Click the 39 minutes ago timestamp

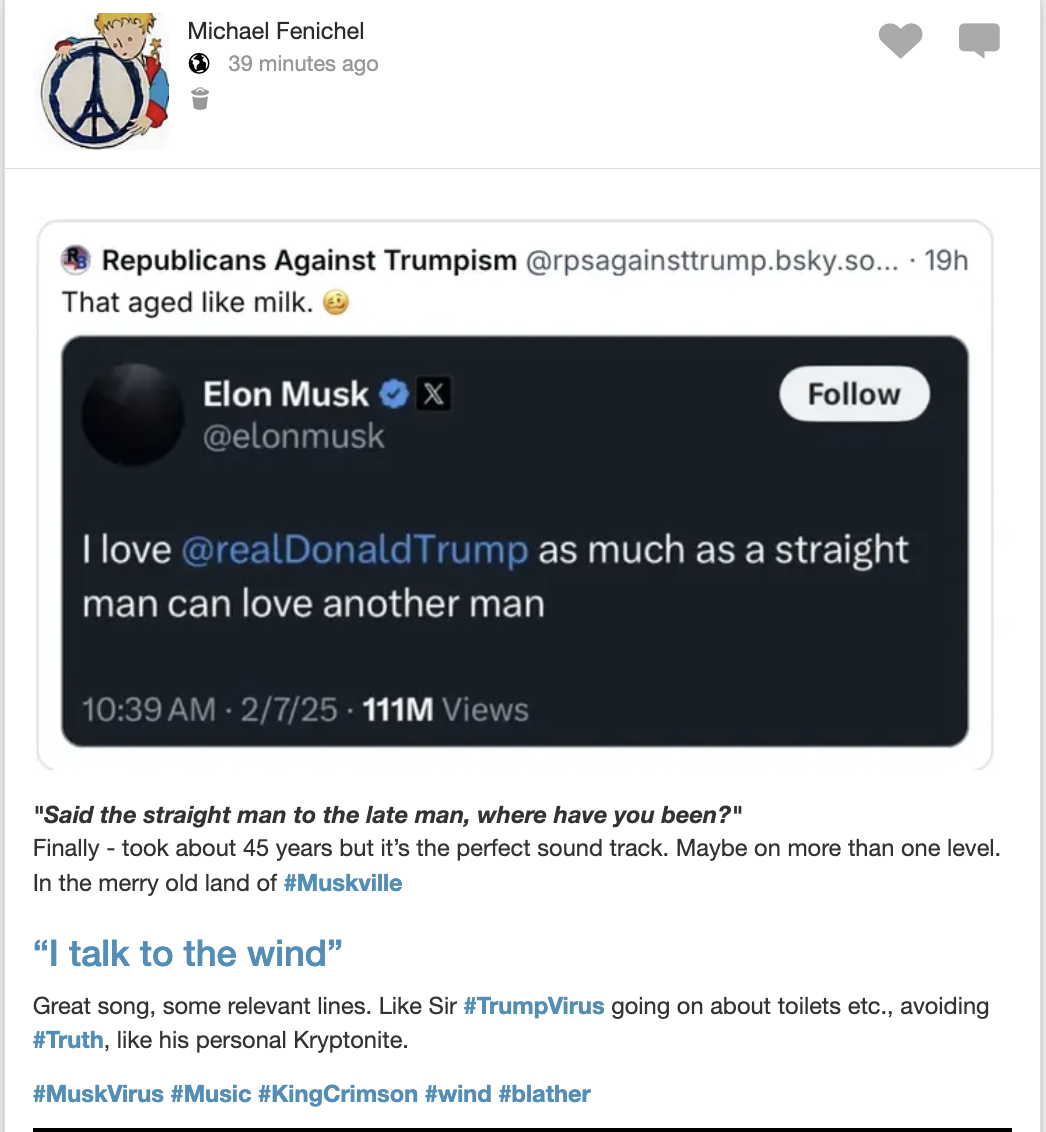pos(303,64)
